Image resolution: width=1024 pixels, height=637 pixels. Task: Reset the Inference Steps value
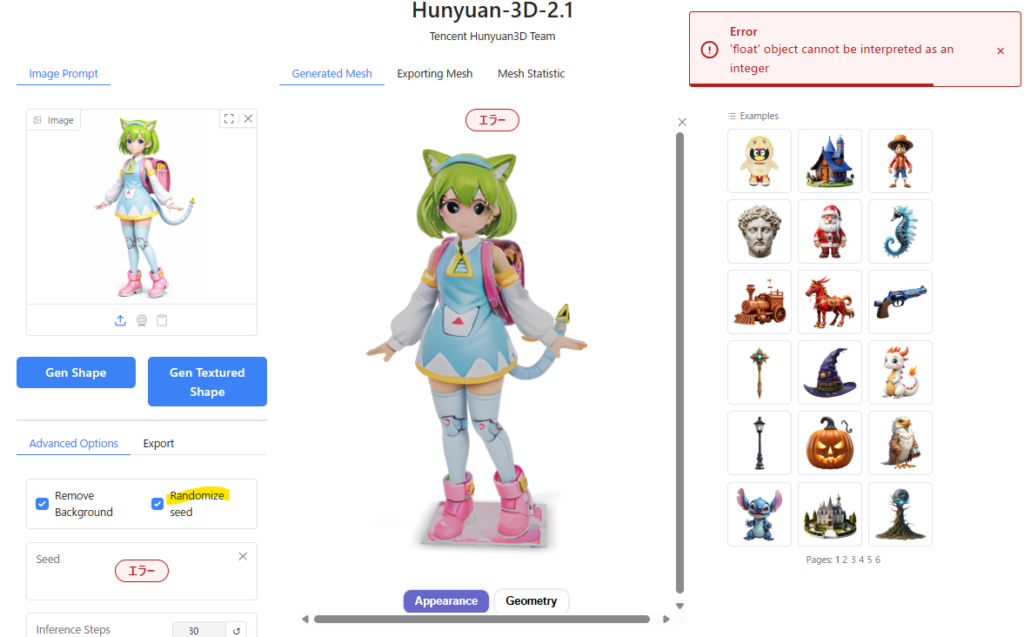tap(237, 630)
